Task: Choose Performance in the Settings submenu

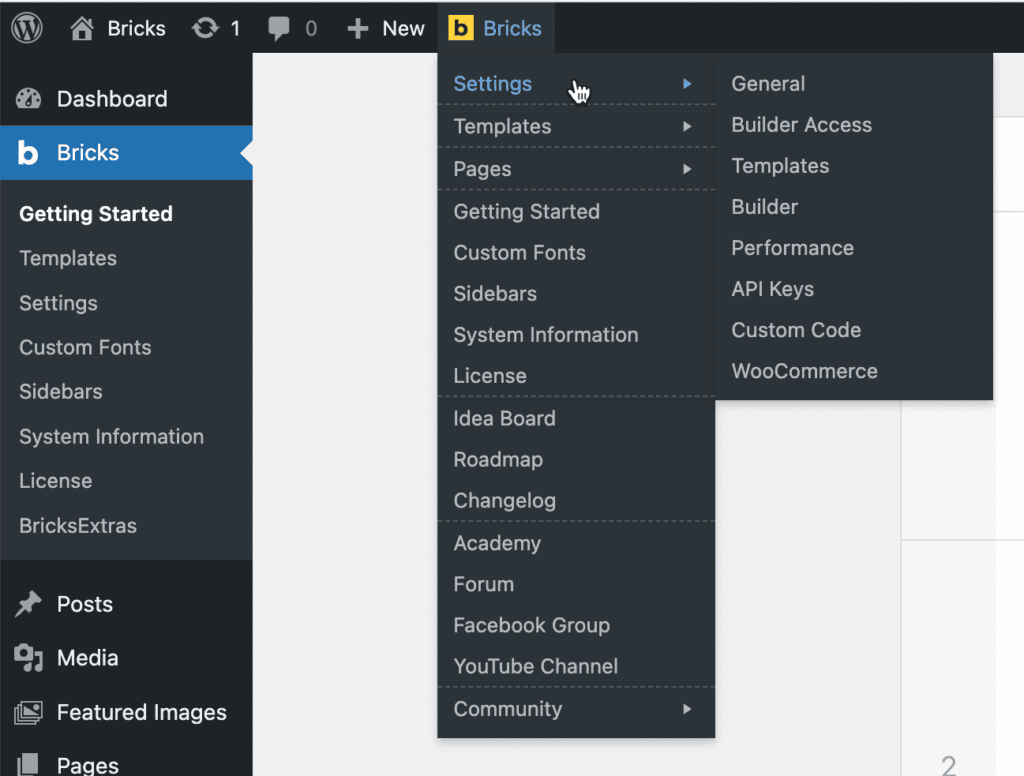Action: [x=792, y=248]
